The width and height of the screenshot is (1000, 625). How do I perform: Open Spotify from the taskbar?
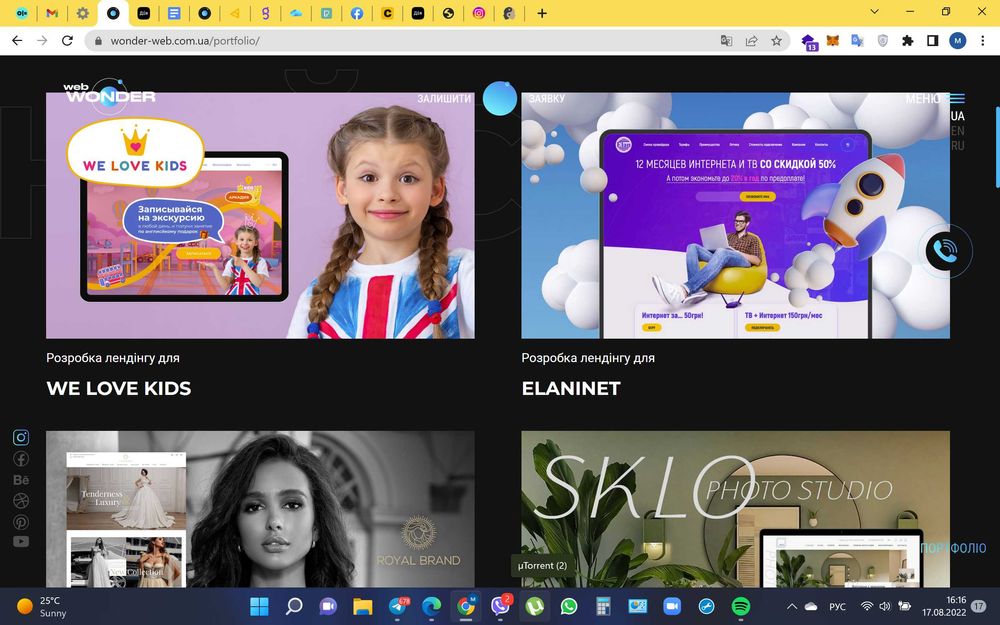tap(740, 606)
